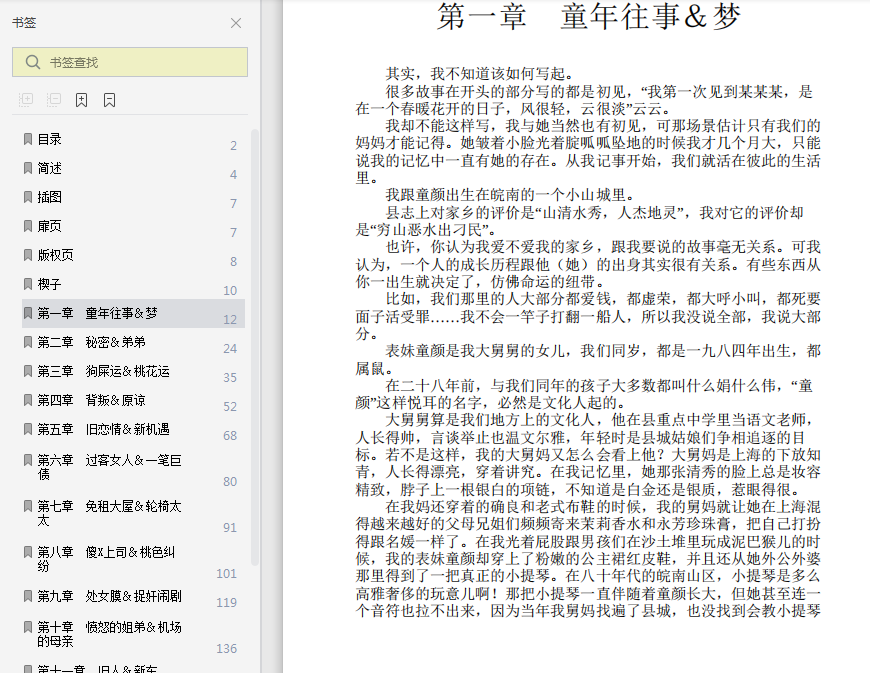Click the bookmark icon beside 第六章

[x=28, y=459]
